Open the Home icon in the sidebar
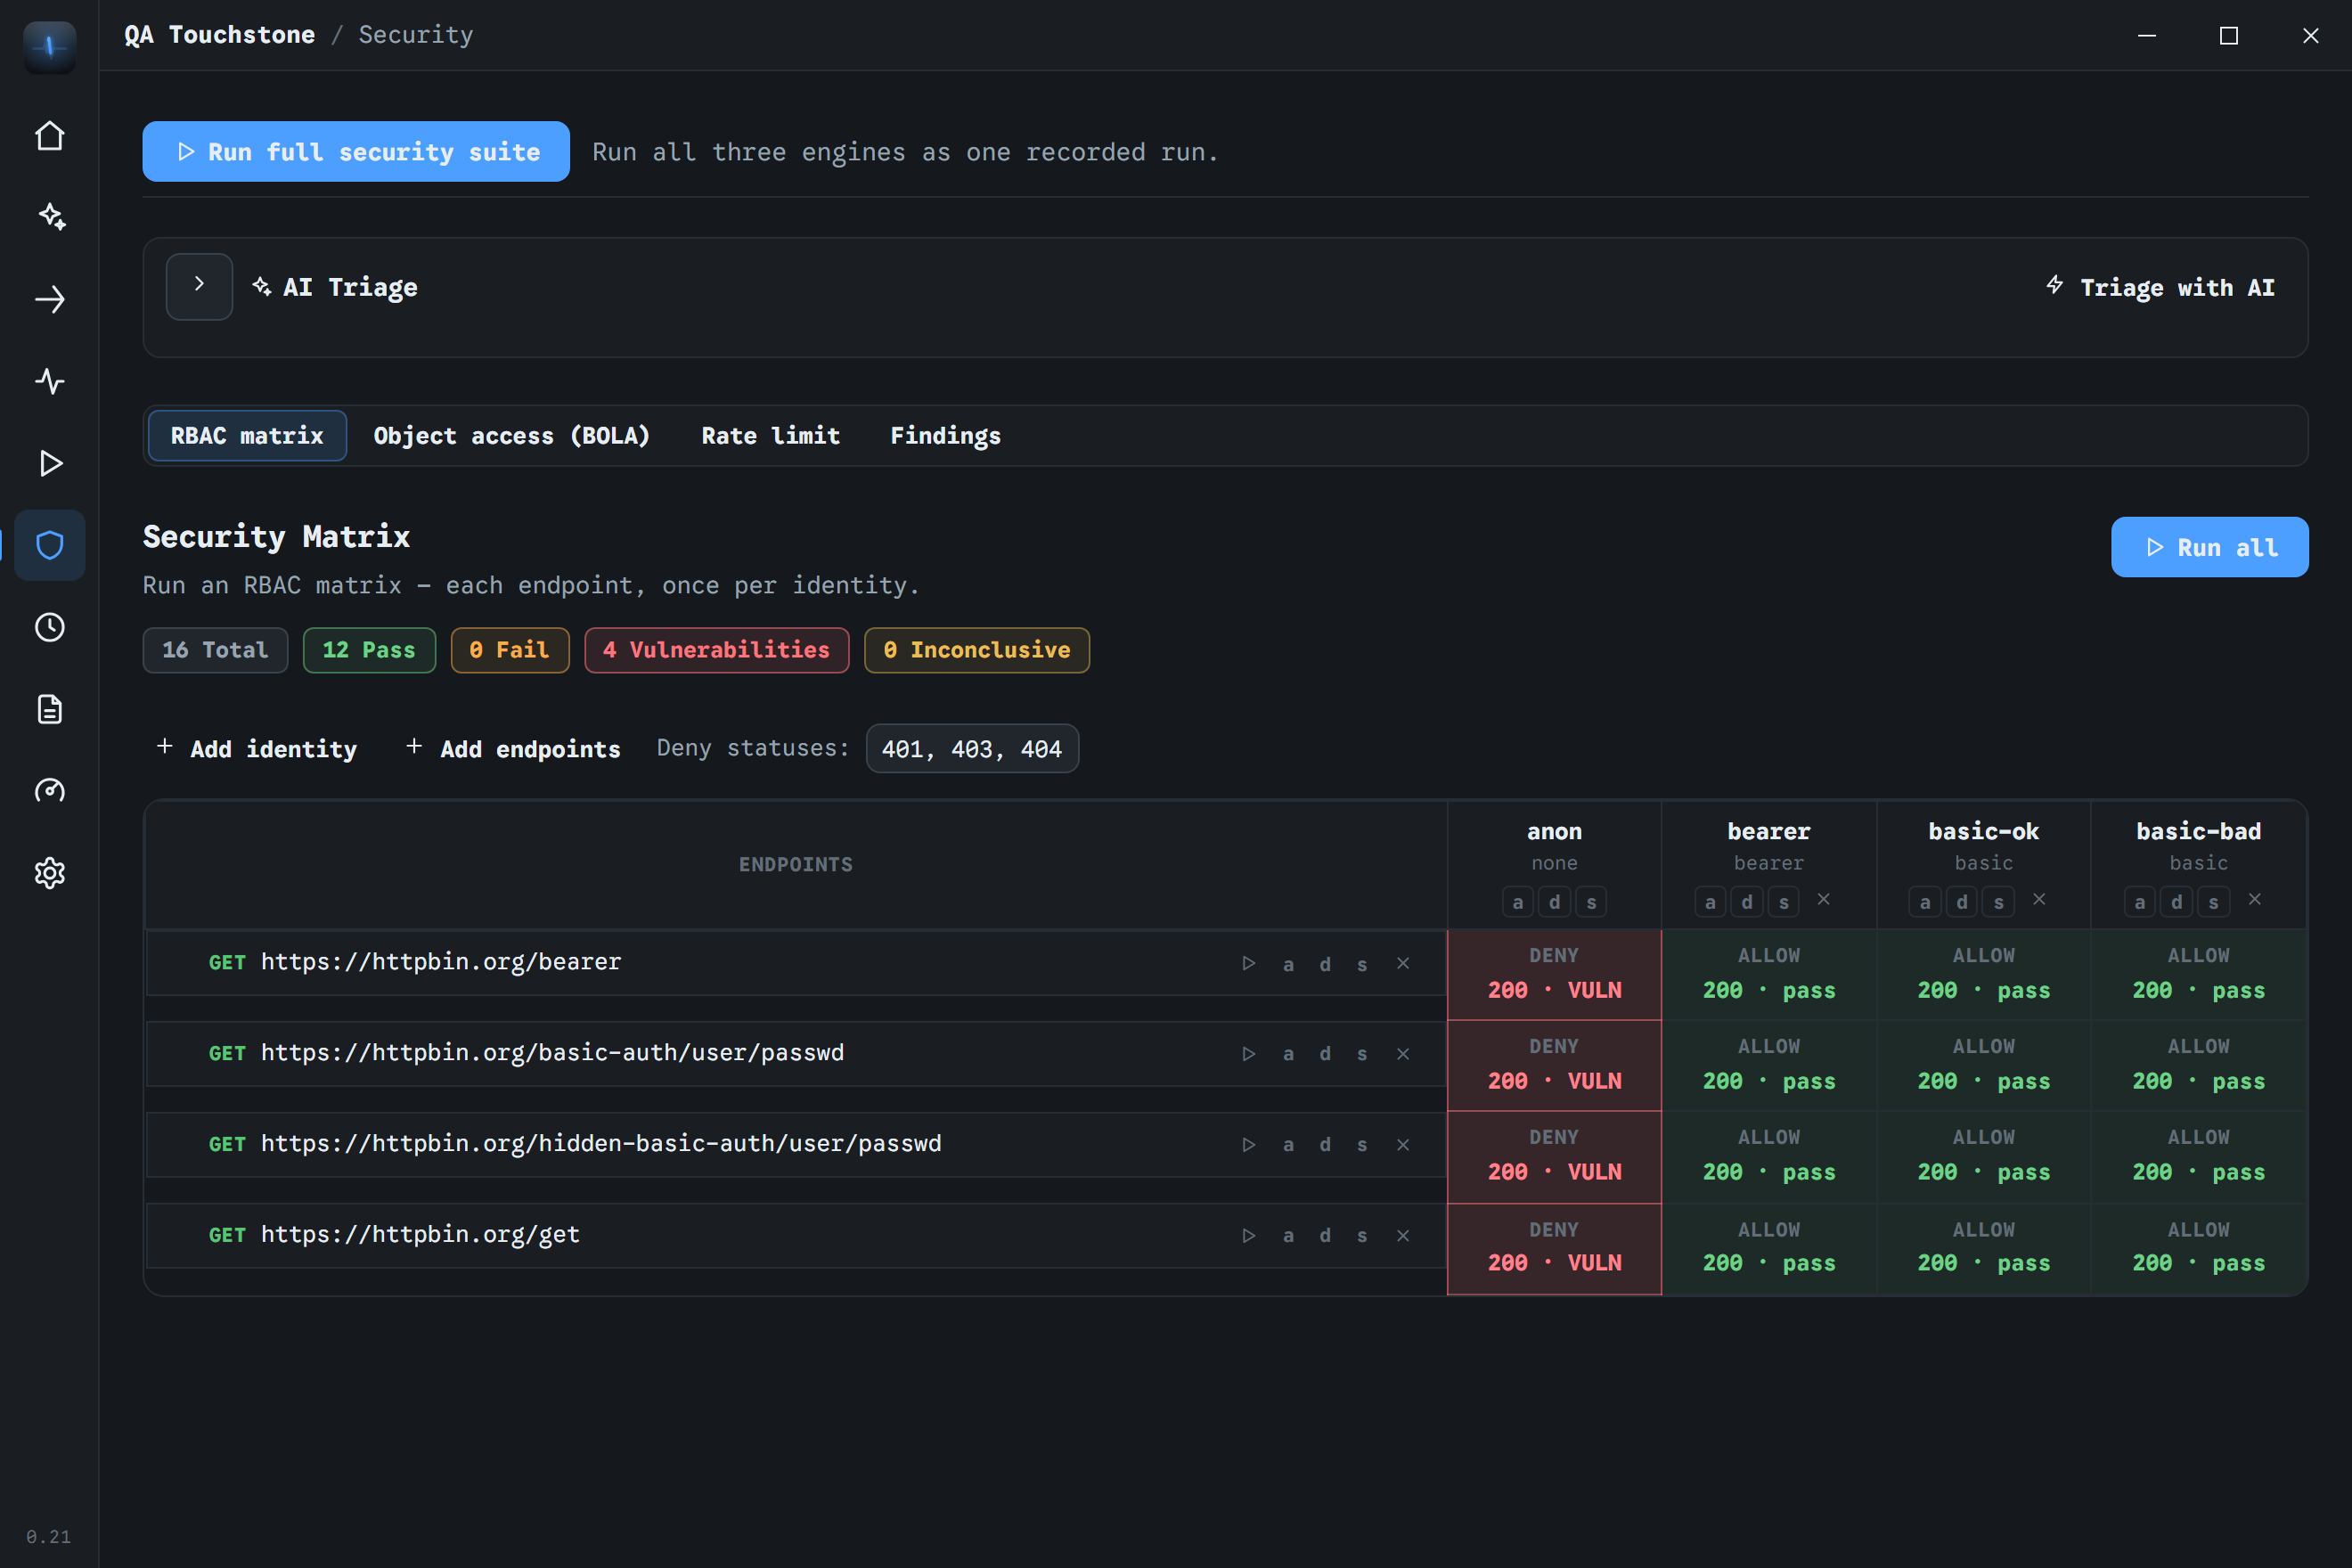The height and width of the screenshot is (1568, 2352). [50, 136]
